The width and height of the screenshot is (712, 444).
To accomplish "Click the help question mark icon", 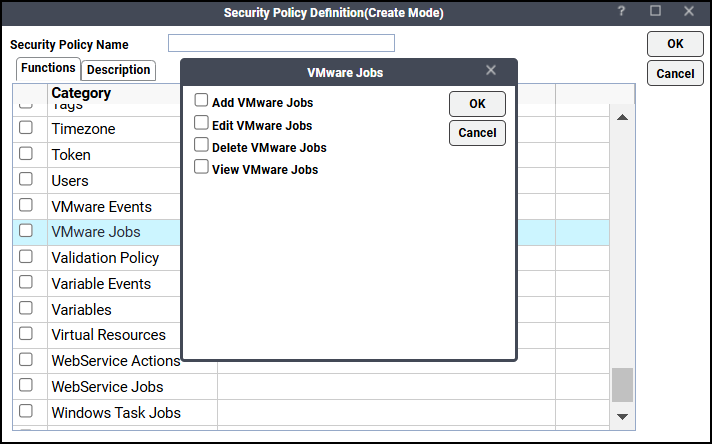I will tap(621, 11).
